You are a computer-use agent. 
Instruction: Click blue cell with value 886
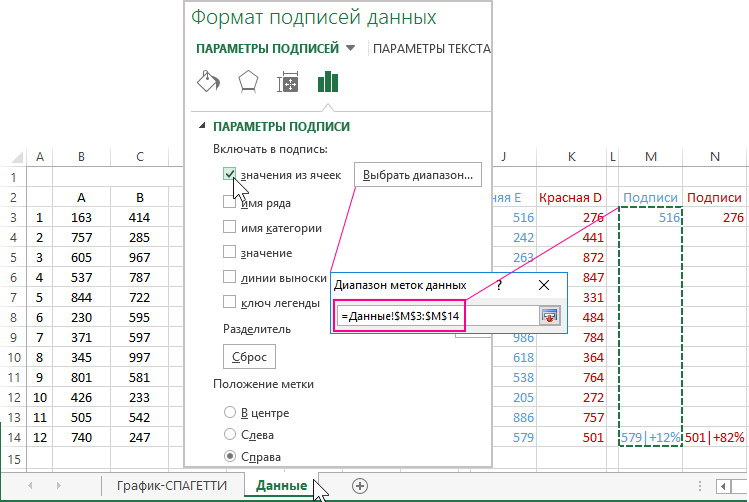coord(515,417)
